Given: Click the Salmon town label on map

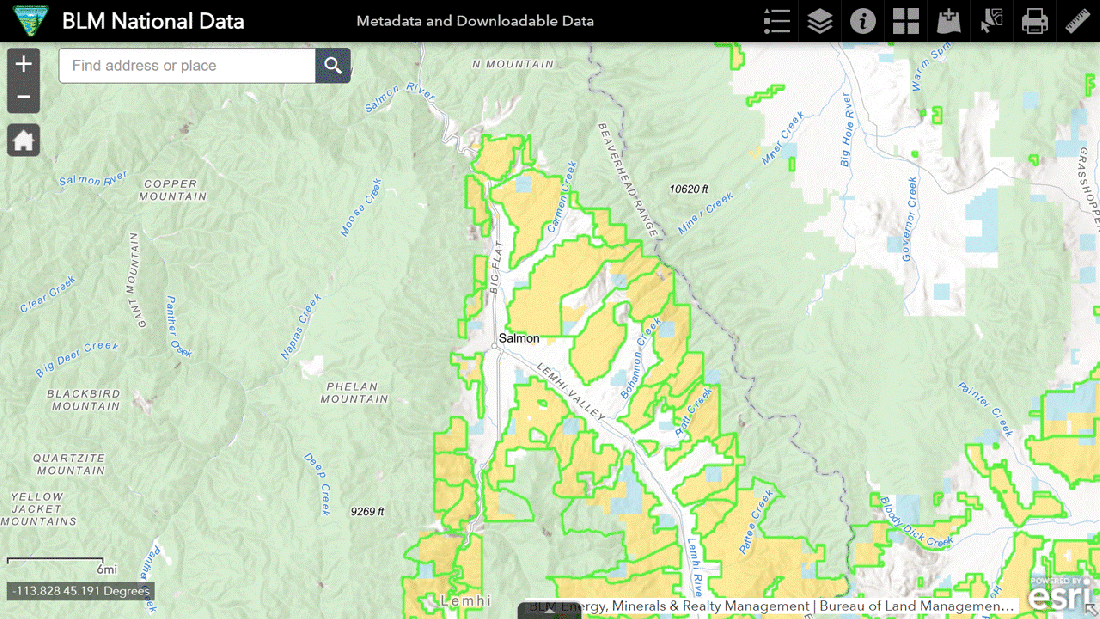Looking at the screenshot, I should (x=519, y=339).
